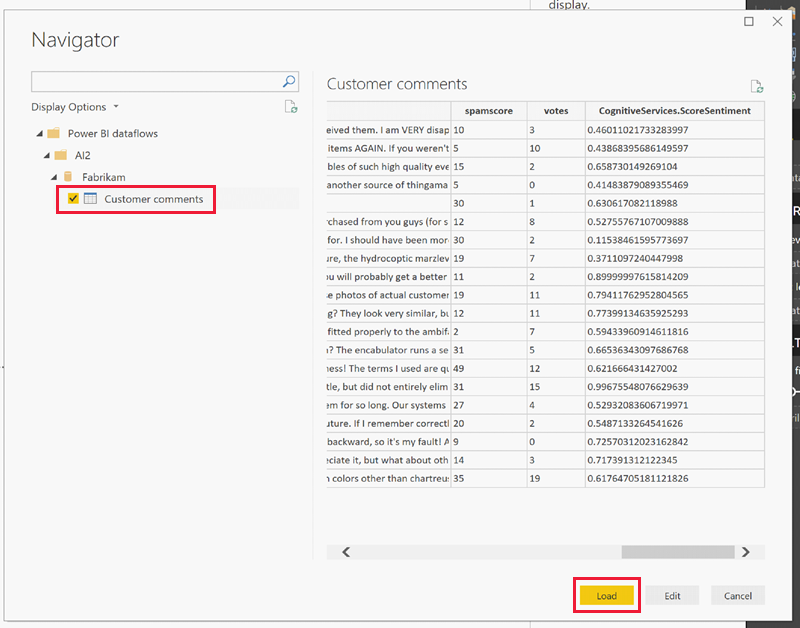This screenshot has width=800, height=628.
Task: Click sentiment cell 0.46011021733283997
Action: (674, 130)
